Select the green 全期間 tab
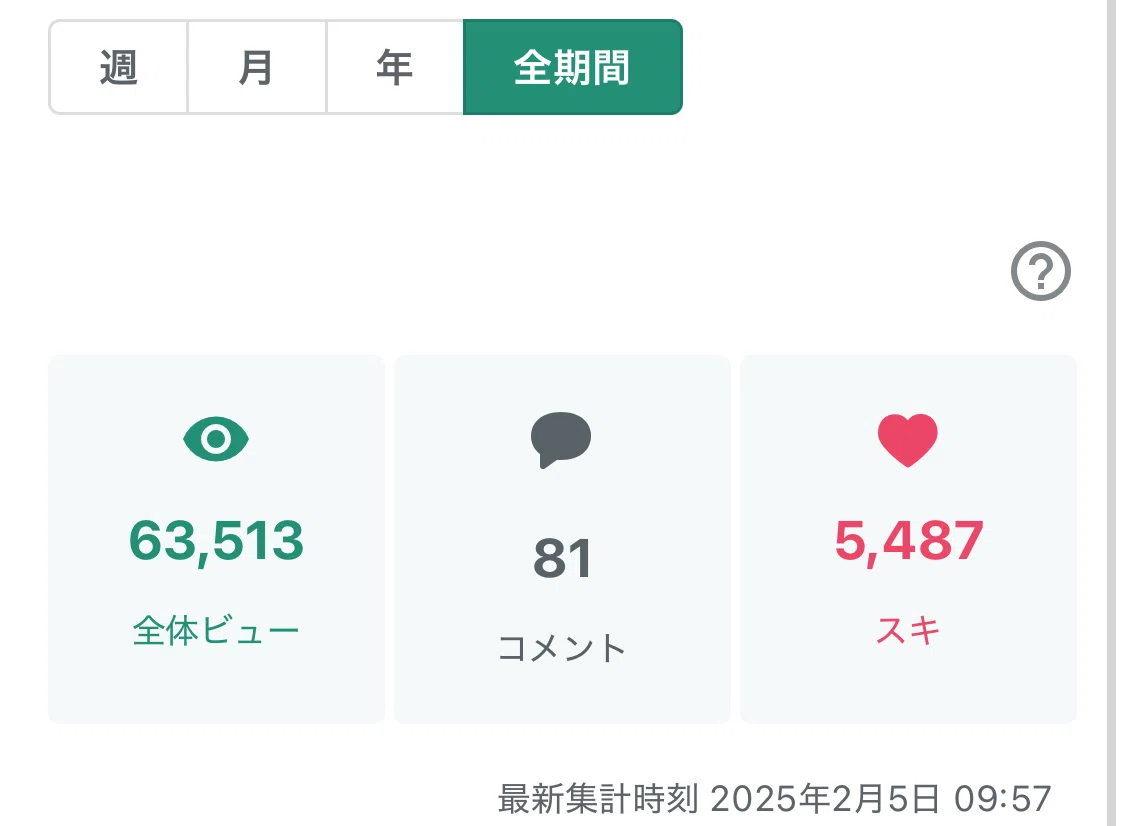This screenshot has width=1125, height=826. (x=573, y=67)
